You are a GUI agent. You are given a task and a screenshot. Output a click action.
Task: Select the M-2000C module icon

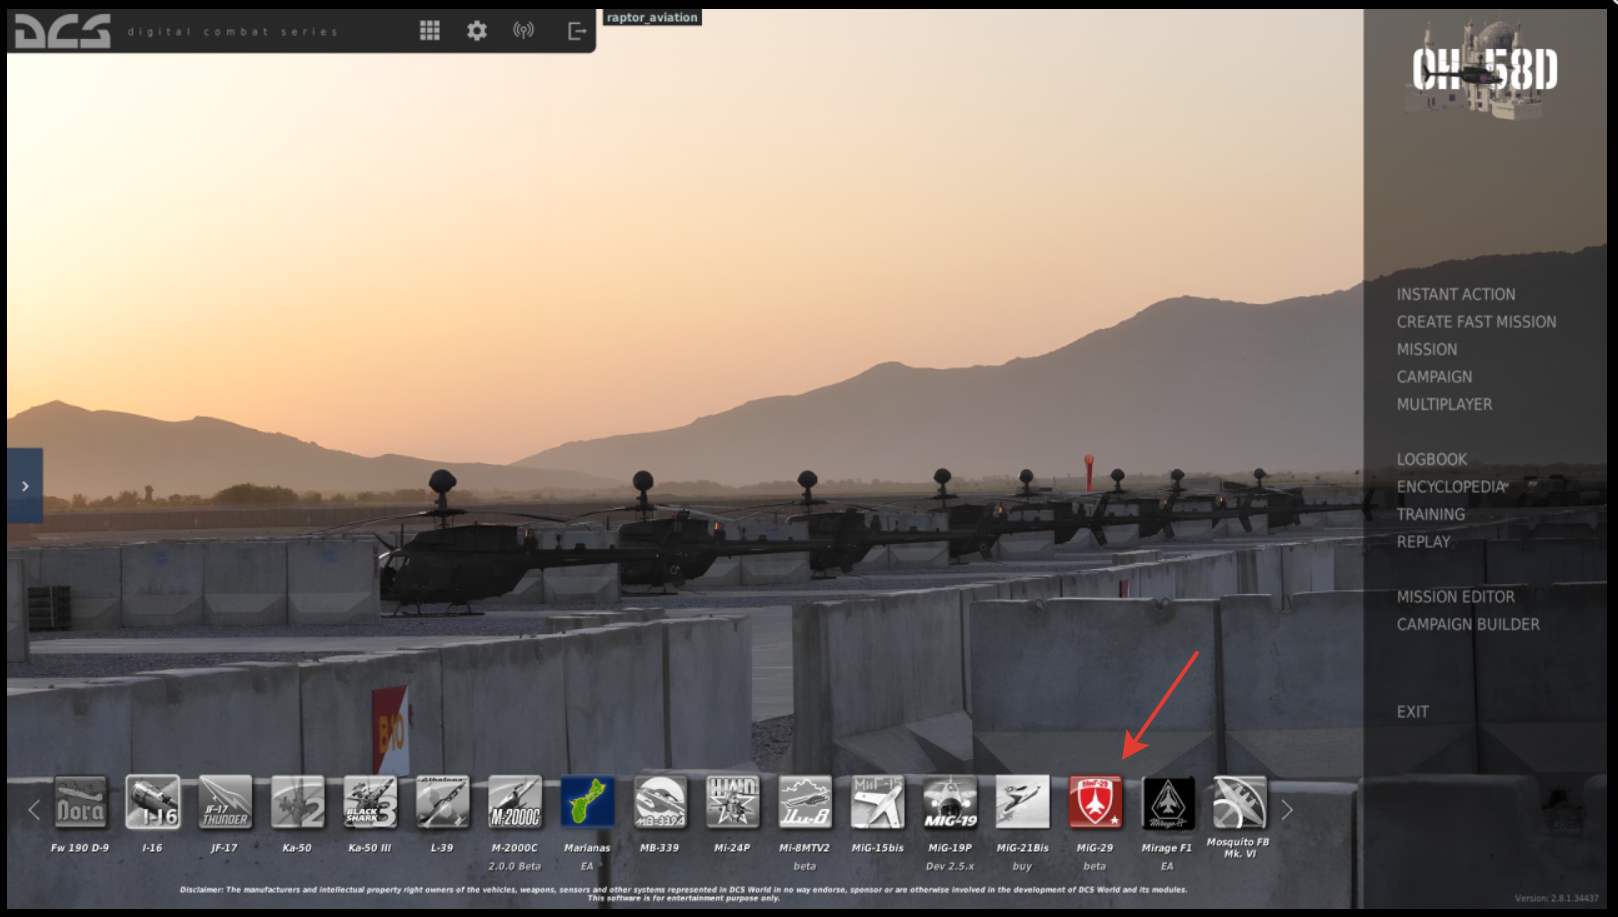click(515, 802)
